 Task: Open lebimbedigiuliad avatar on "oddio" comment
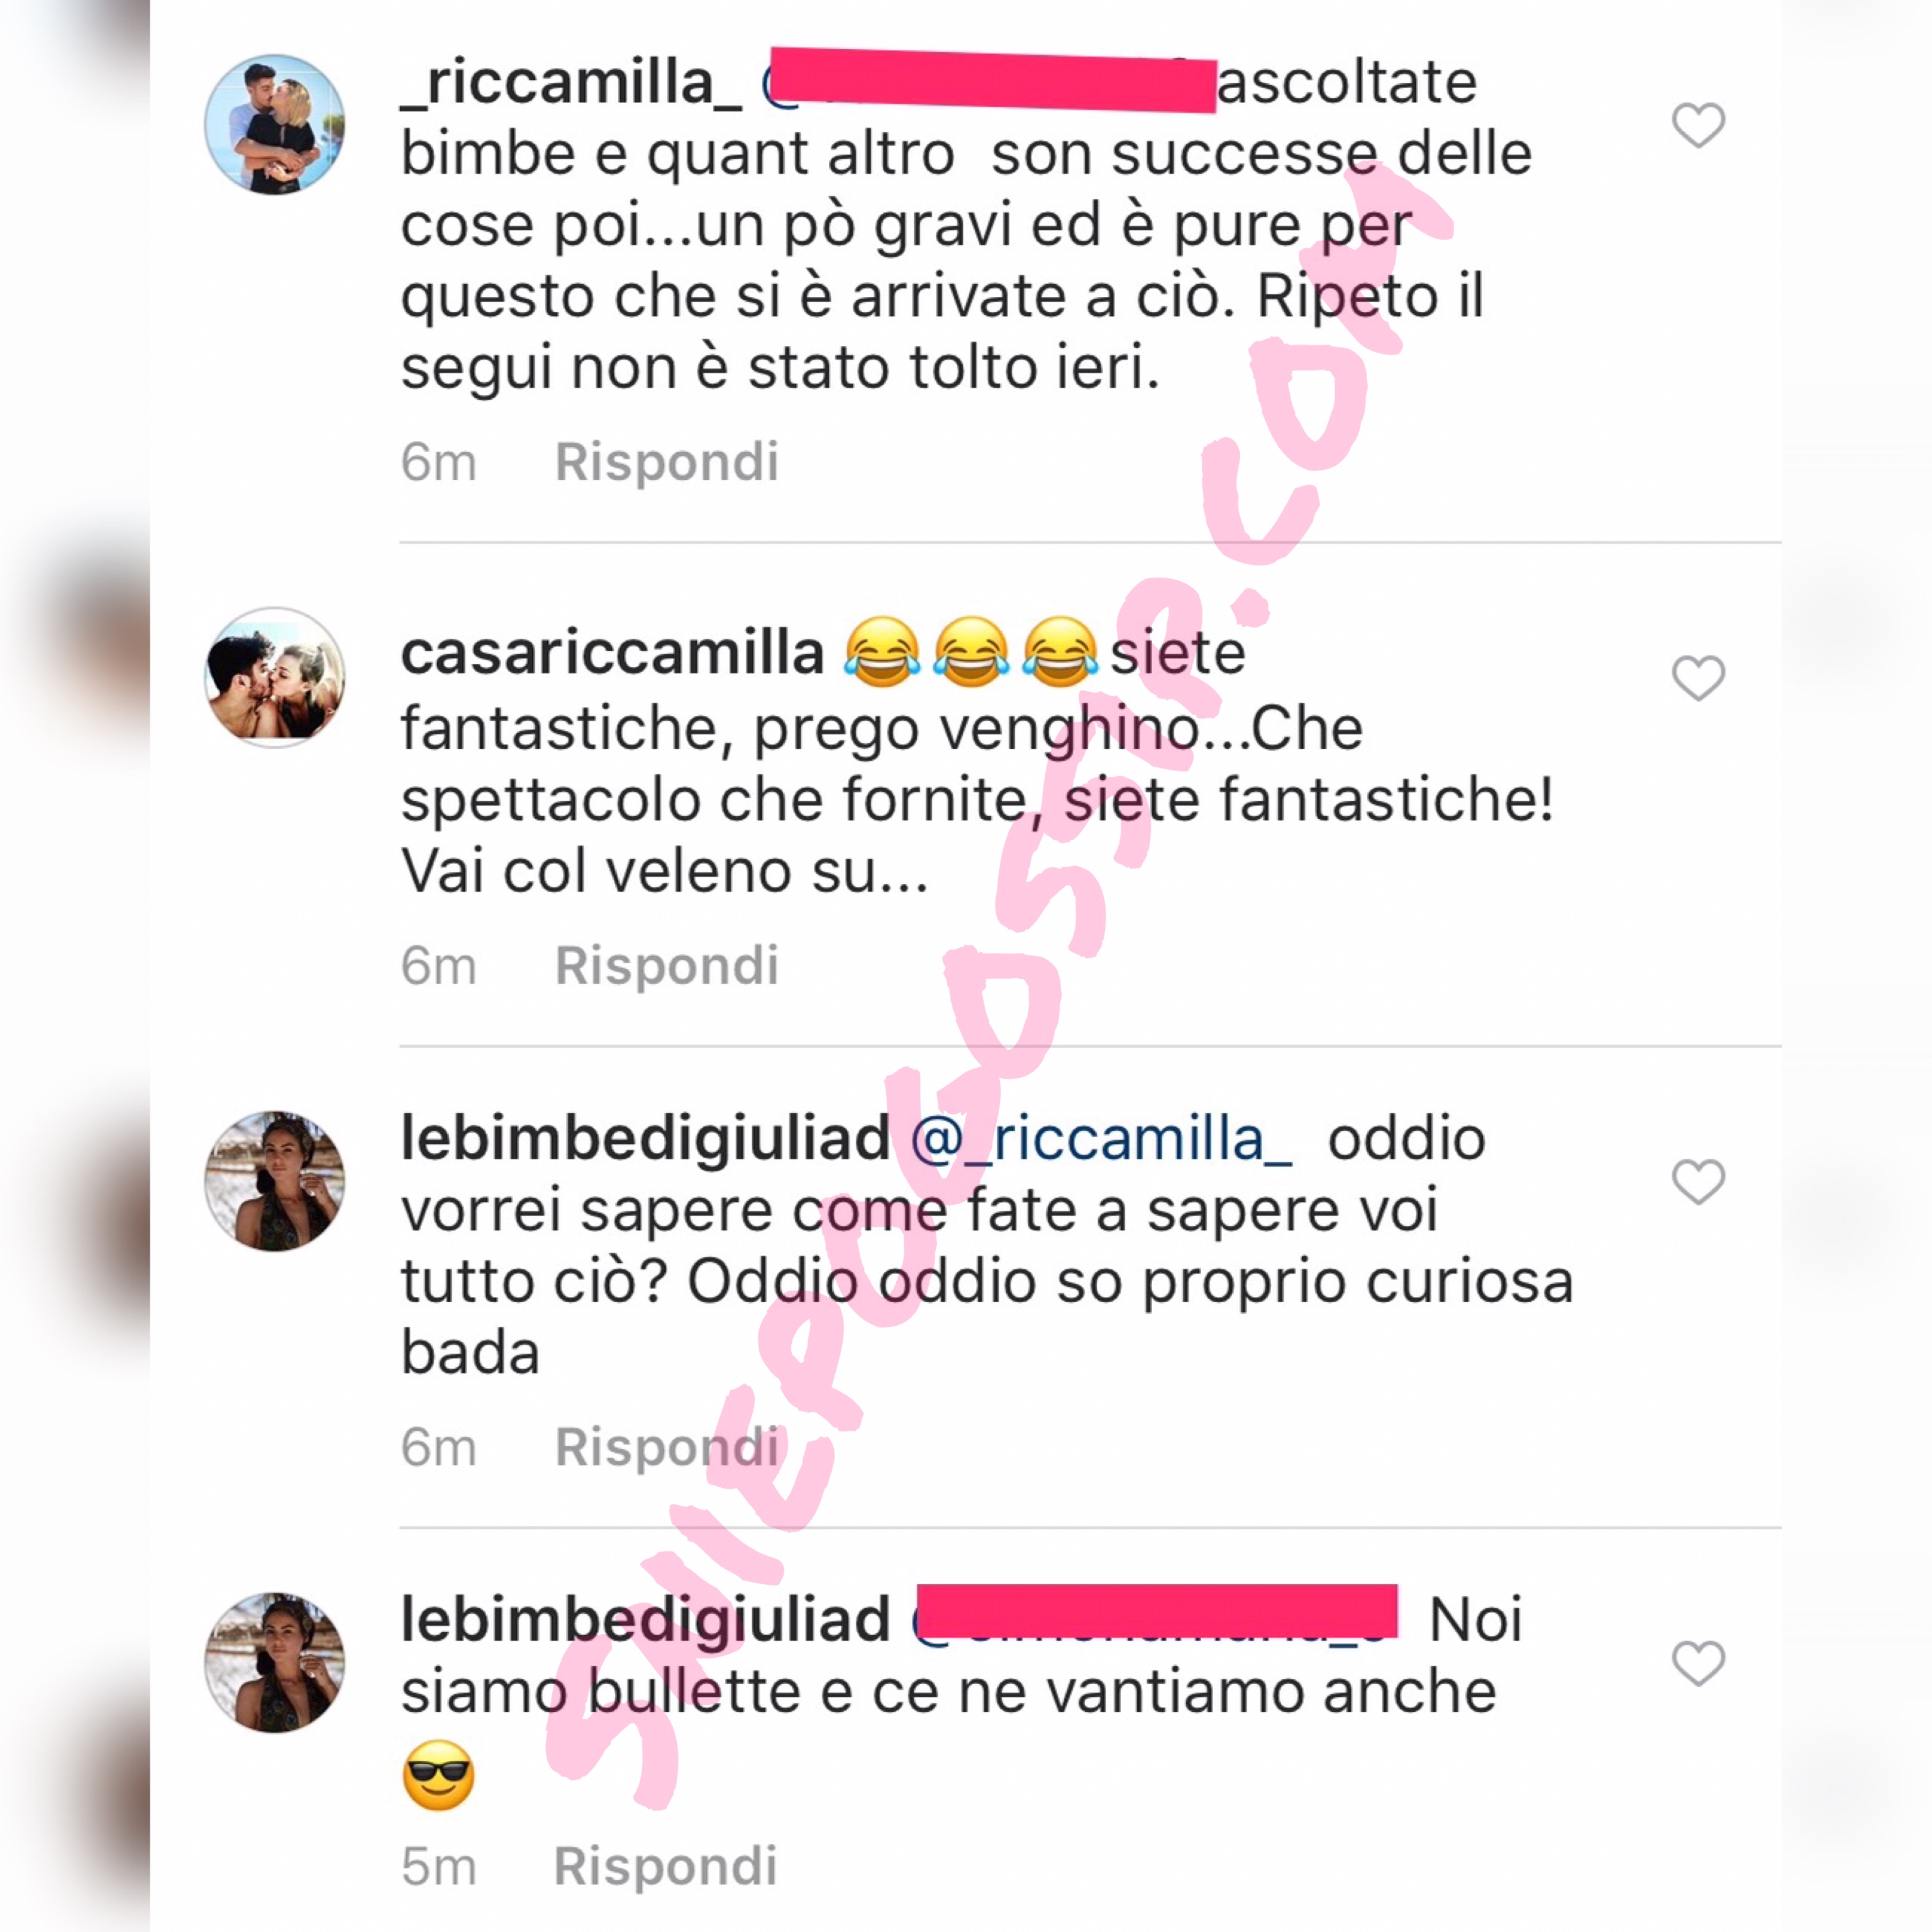pyautogui.click(x=275, y=1181)
